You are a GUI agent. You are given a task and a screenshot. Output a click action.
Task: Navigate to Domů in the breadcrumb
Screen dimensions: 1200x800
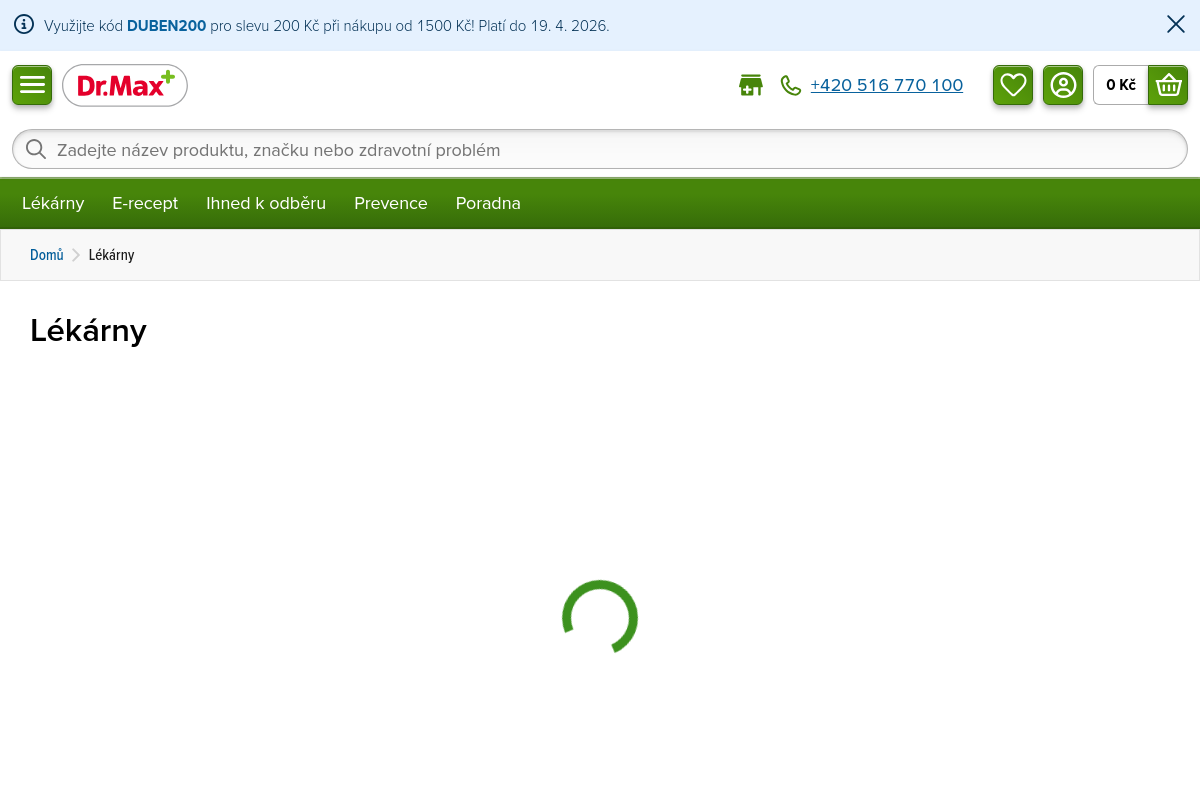[47, 255]
